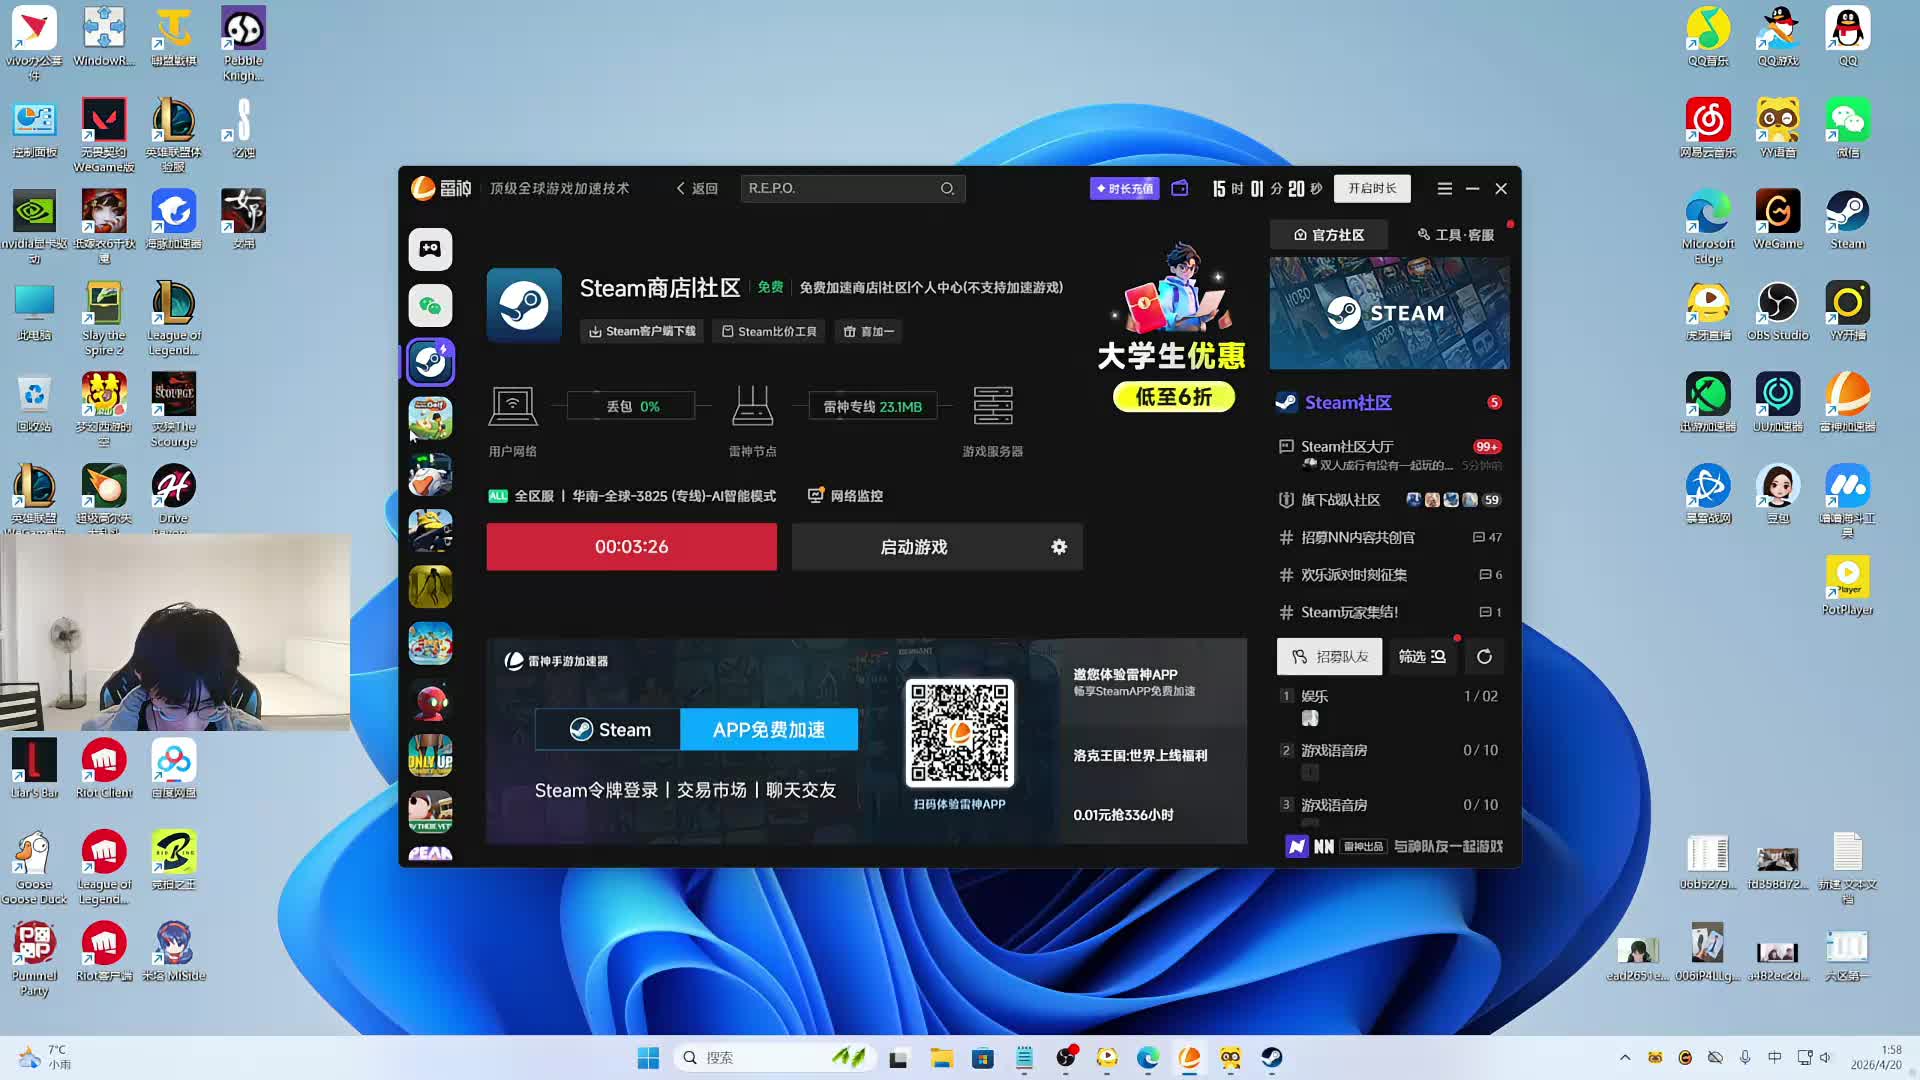
Task: Expand the server region 华南-全球-3825 selector
Action: coord(672,496)
